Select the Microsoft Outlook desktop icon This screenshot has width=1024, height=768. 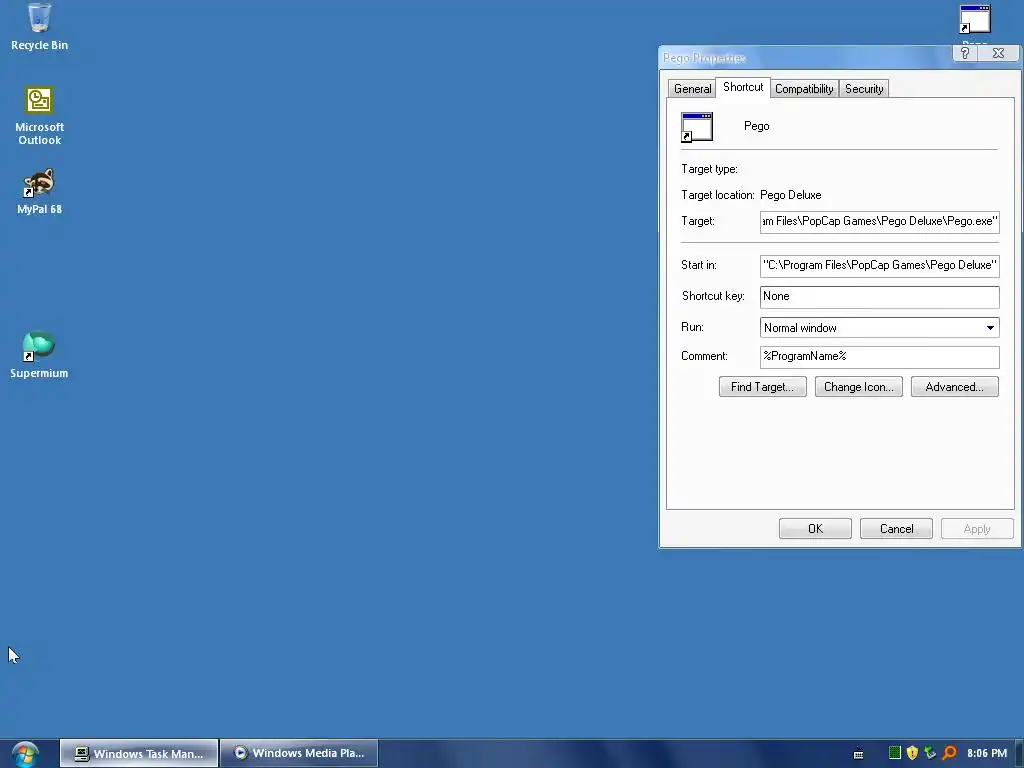[39, 116]
